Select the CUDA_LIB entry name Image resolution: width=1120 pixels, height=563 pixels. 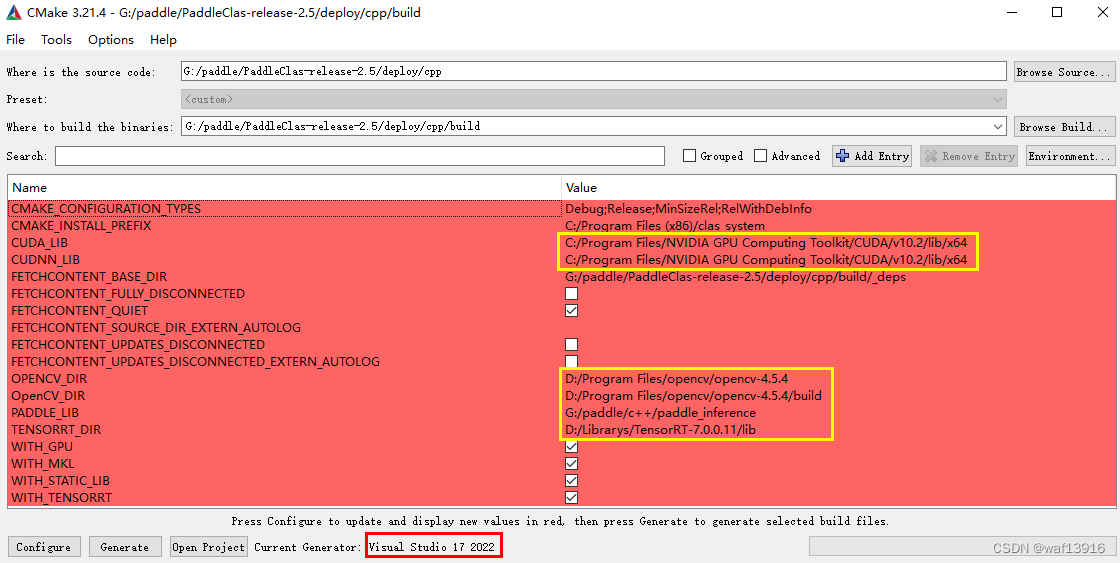pyautogui.click(x=39, y=243)
